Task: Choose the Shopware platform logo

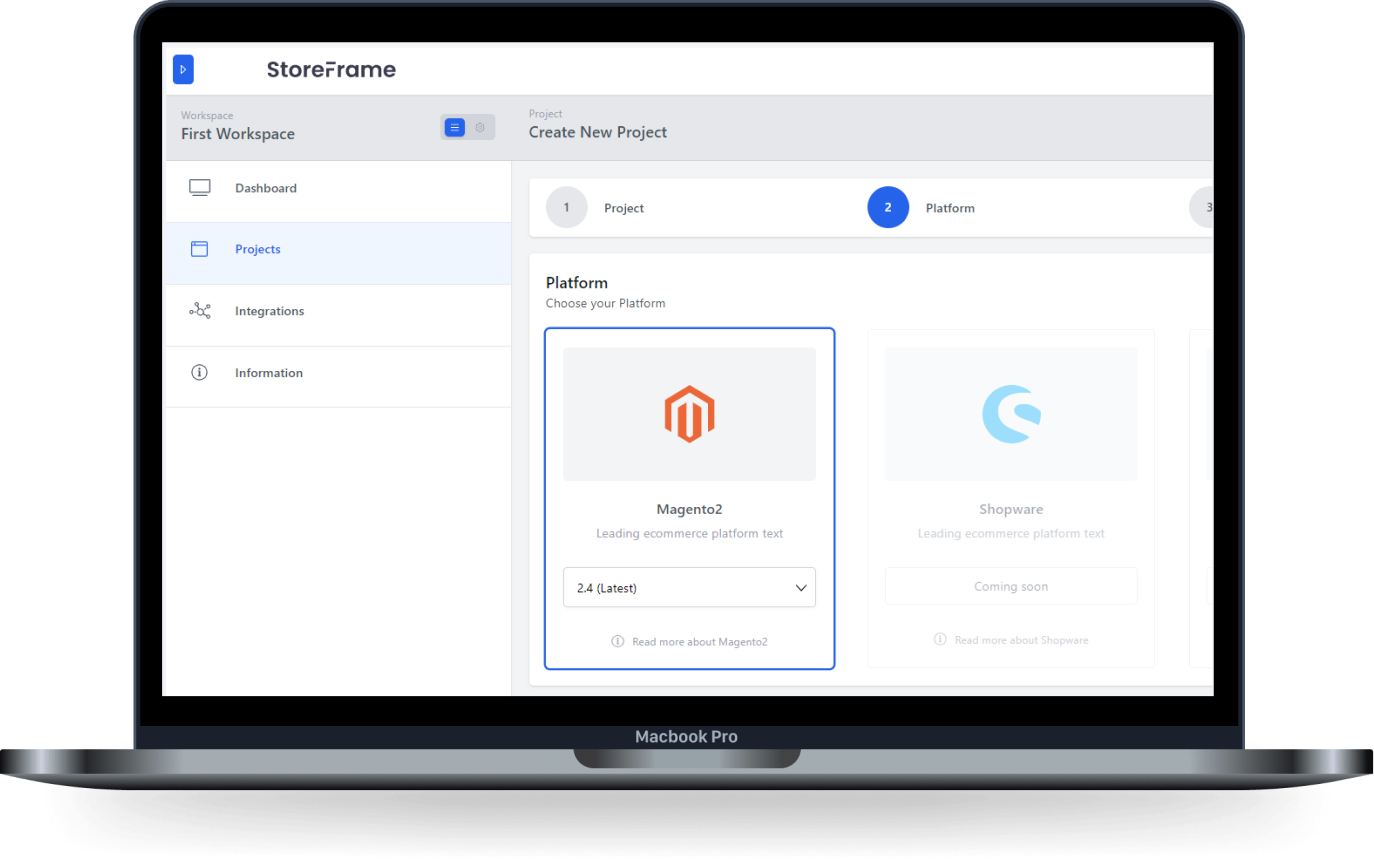Action: [1011, 414]
